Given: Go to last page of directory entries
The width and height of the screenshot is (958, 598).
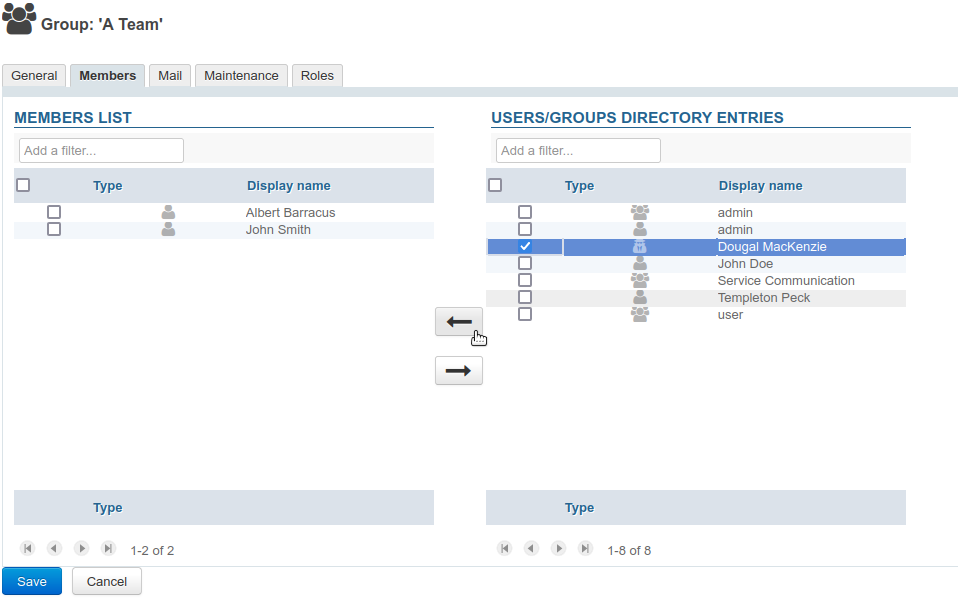Looking at the screenshot, I should [x=586, y=549].
